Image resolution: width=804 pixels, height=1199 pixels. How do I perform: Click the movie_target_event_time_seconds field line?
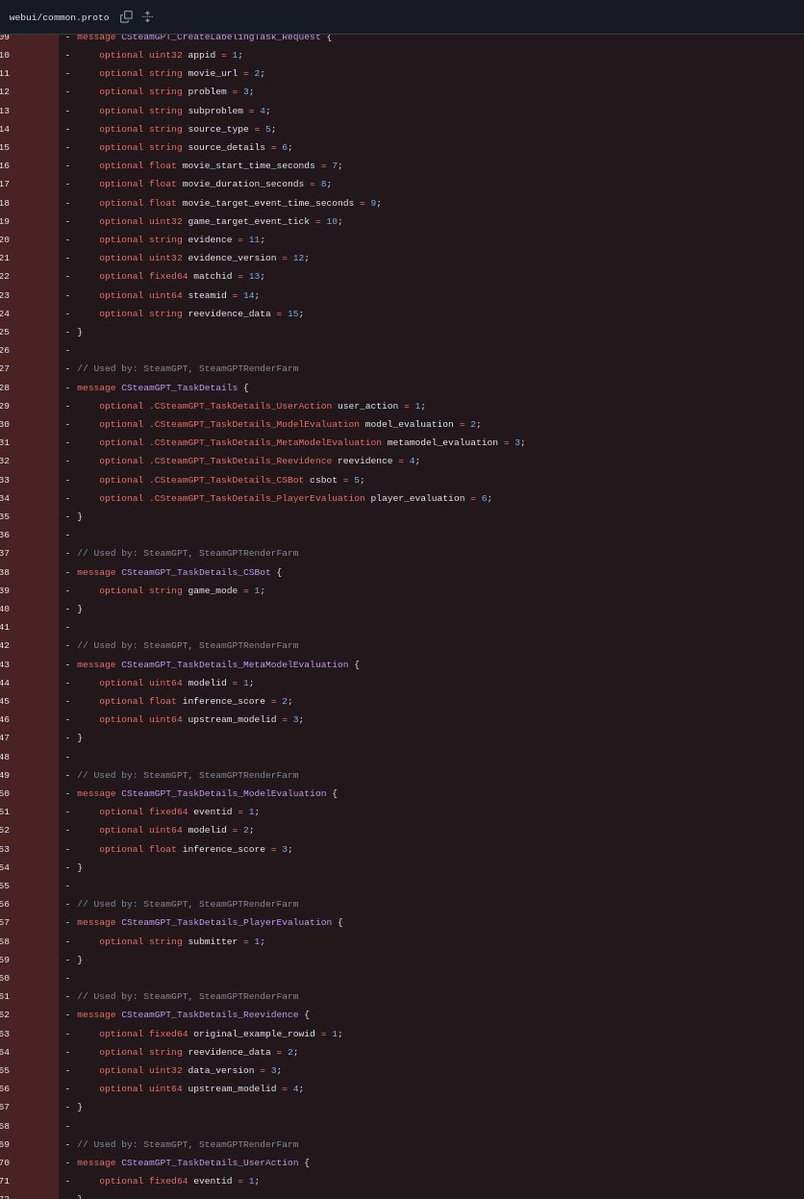pos(240,203)
